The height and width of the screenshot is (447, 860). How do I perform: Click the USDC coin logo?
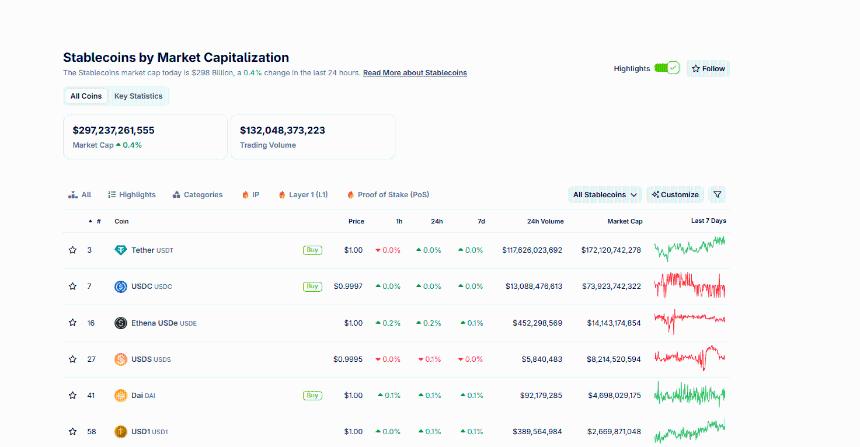click(121, 286)
